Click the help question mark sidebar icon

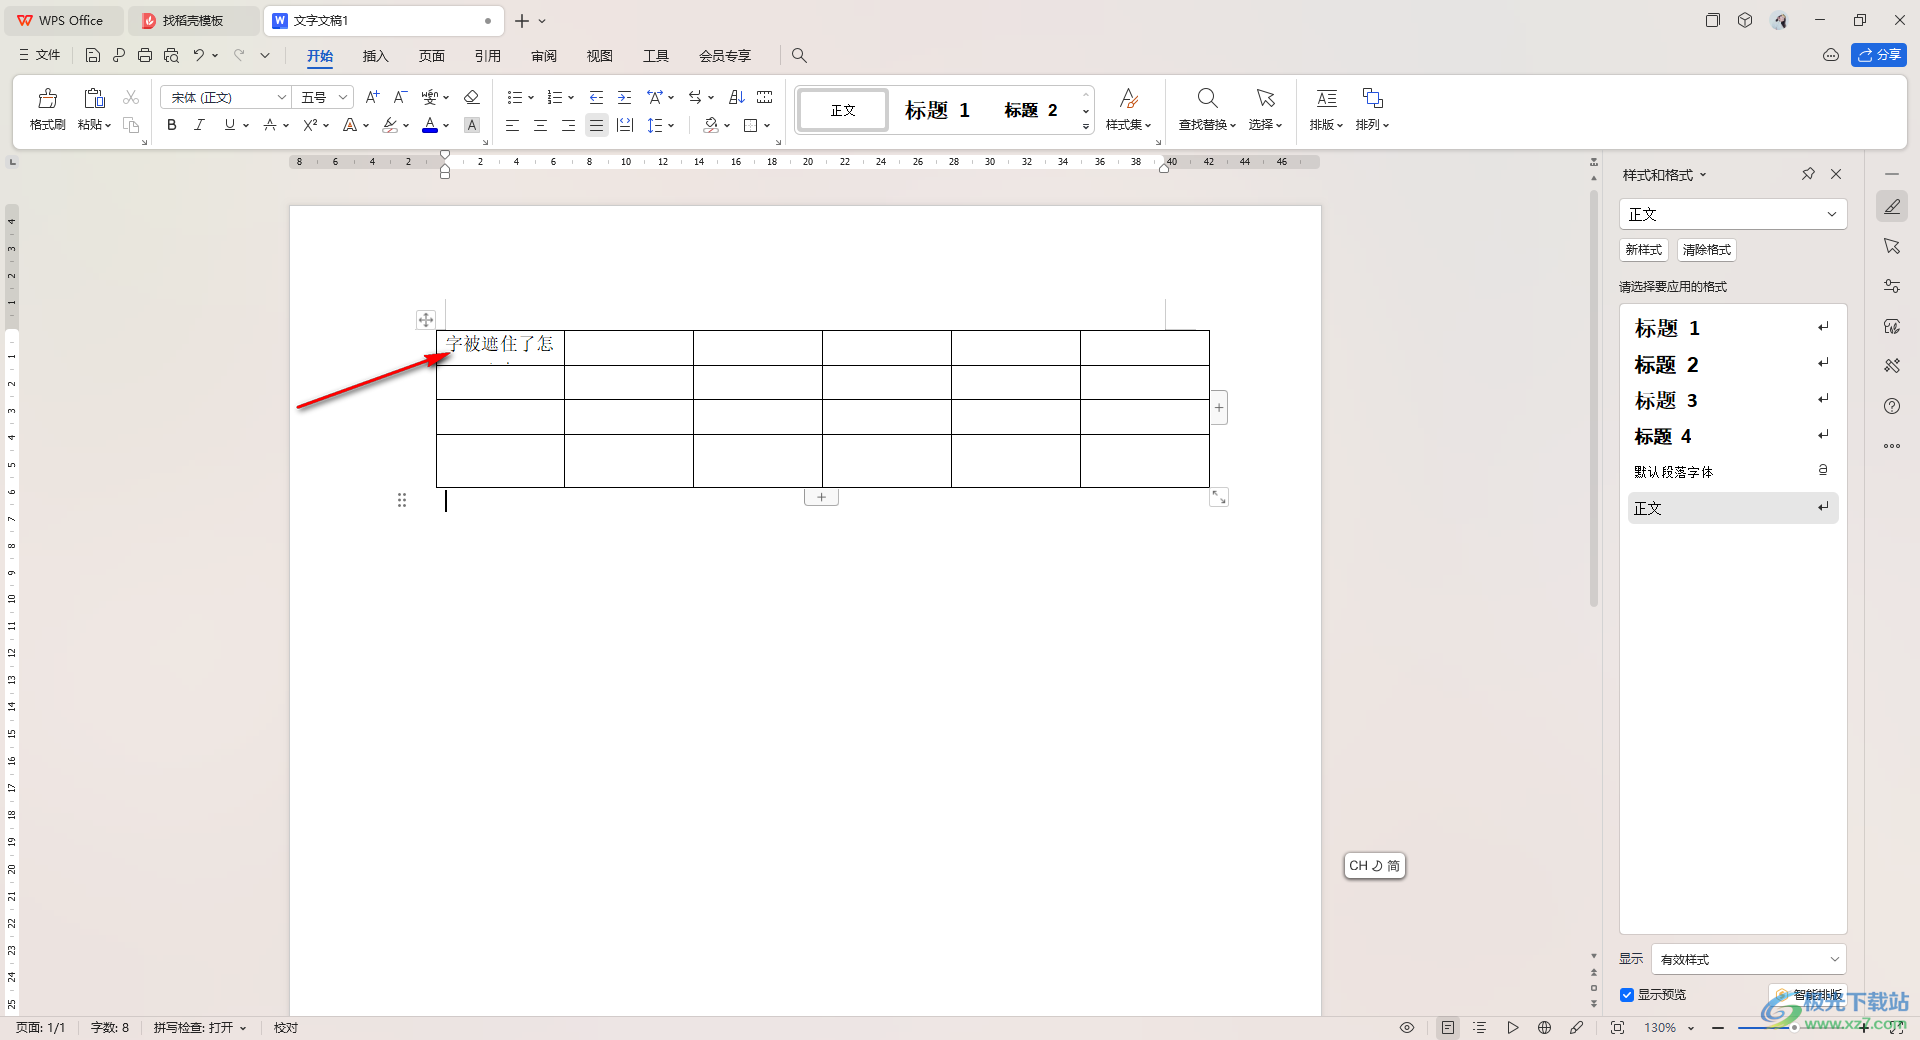pos(1892,406)
